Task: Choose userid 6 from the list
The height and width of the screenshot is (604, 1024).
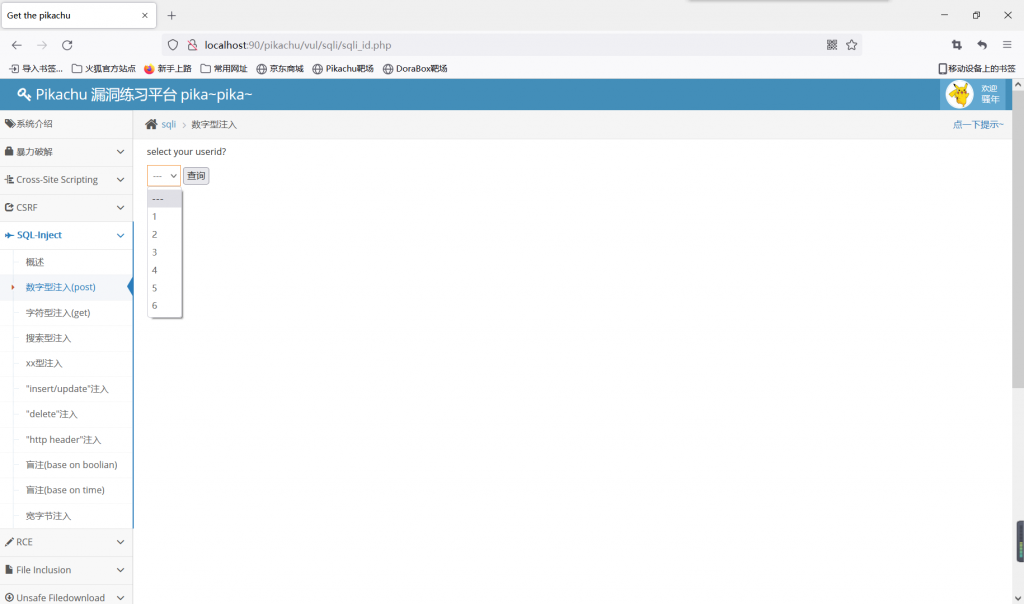Action: [x=155, y=306]
